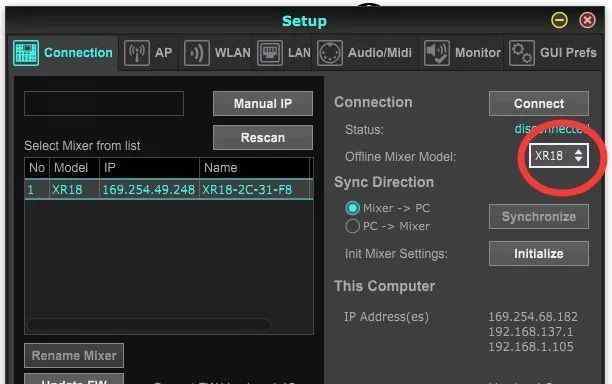The image size is (612, 384).
Task: Click the AP antenna icon
Action: click(137, 53)
